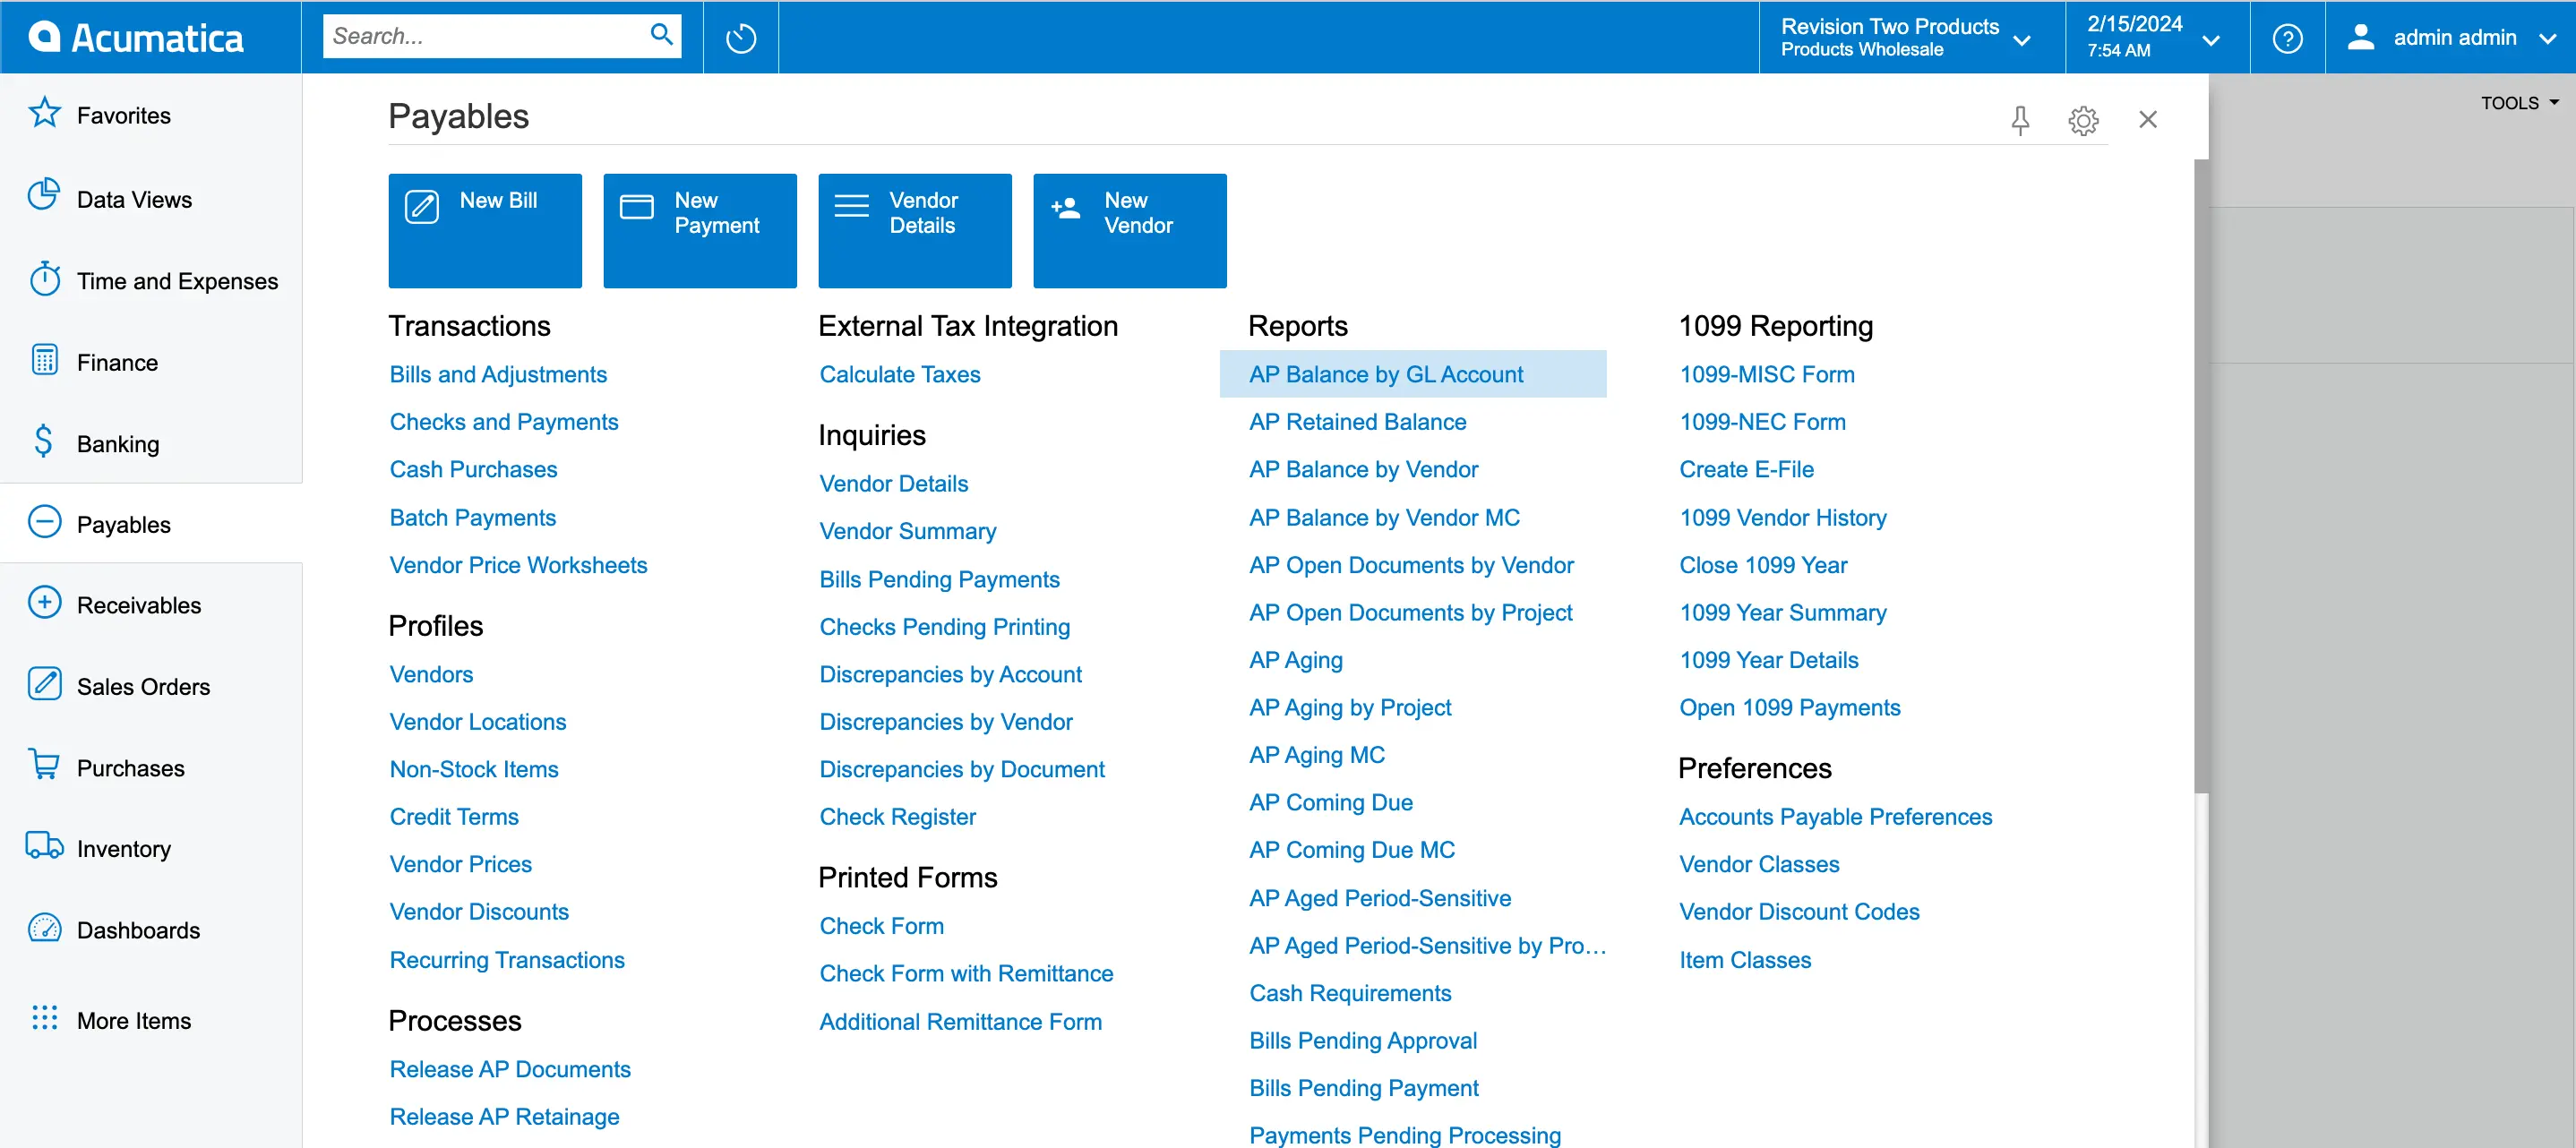Open the AP Balance by GL Account report
The image size is (2576, 1148).
tap(1388, 373)
